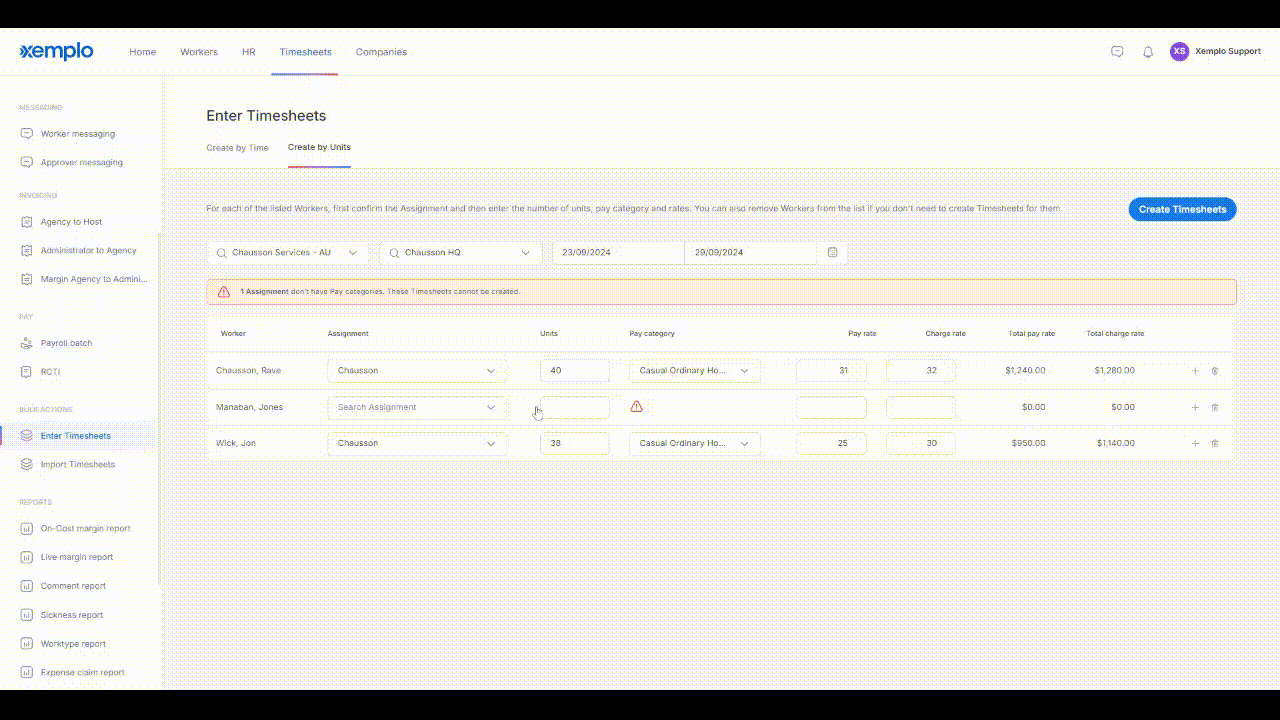The width and height of the screenshot is (1280, 720).
Task: Click the Enter Timesheets stack icon
Action: pos(27,436)
